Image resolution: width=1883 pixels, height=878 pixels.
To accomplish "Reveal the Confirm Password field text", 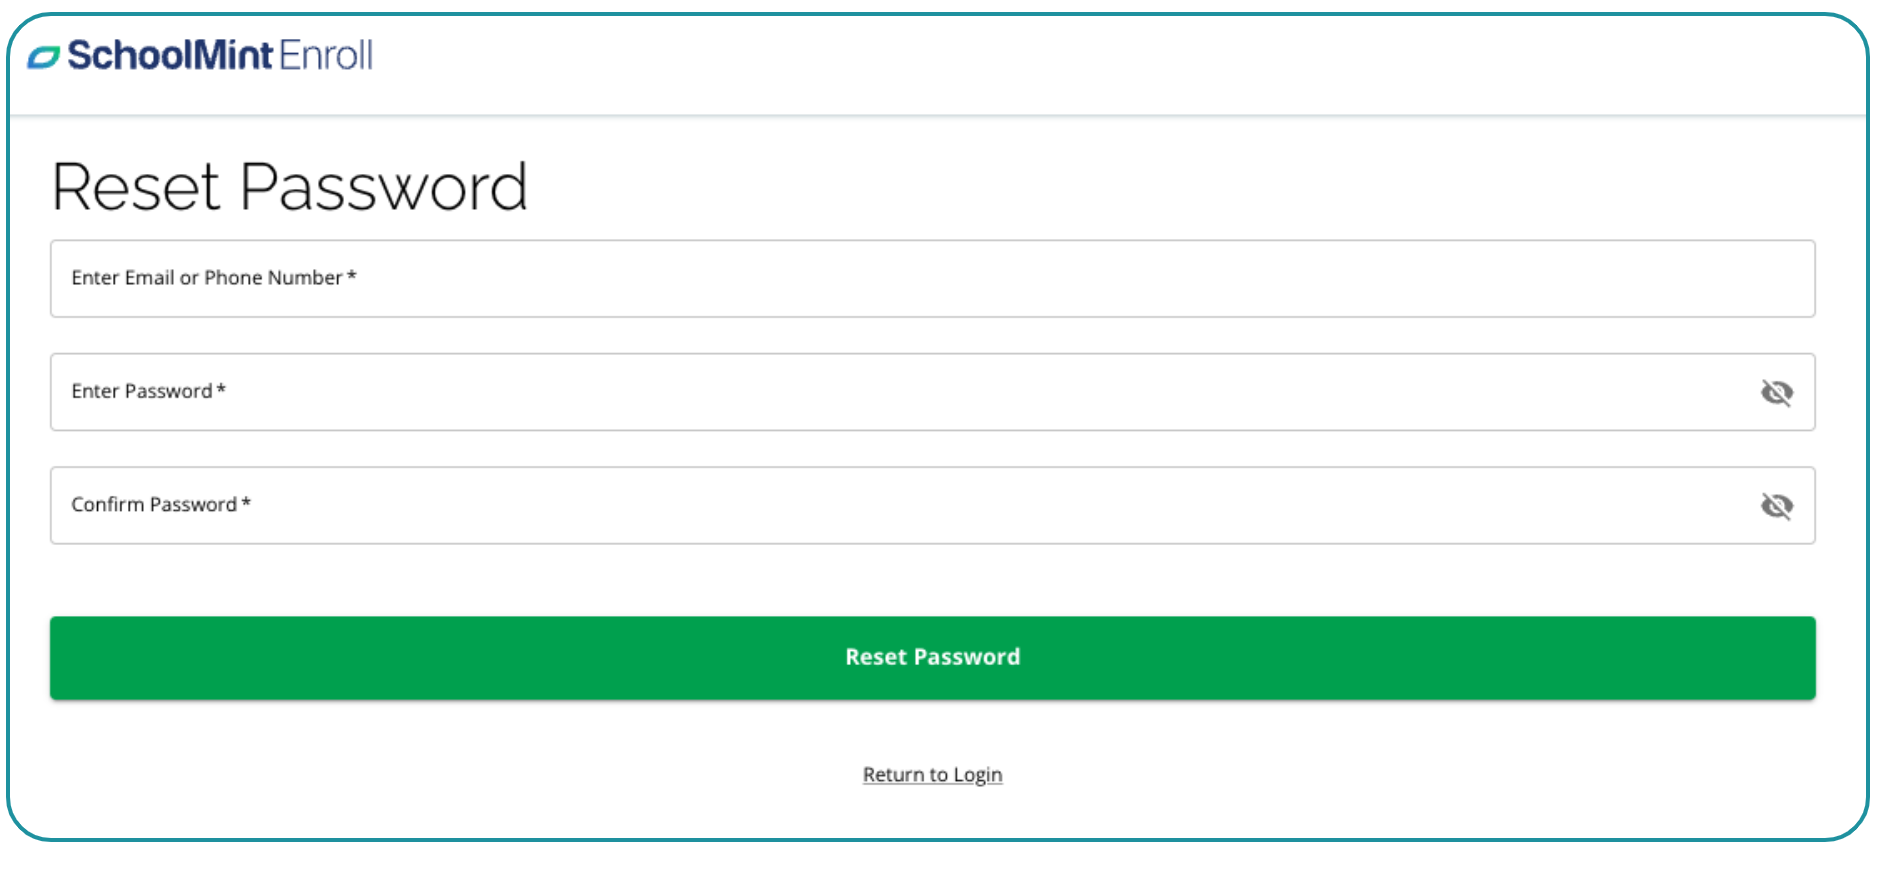I will 1776,506.
